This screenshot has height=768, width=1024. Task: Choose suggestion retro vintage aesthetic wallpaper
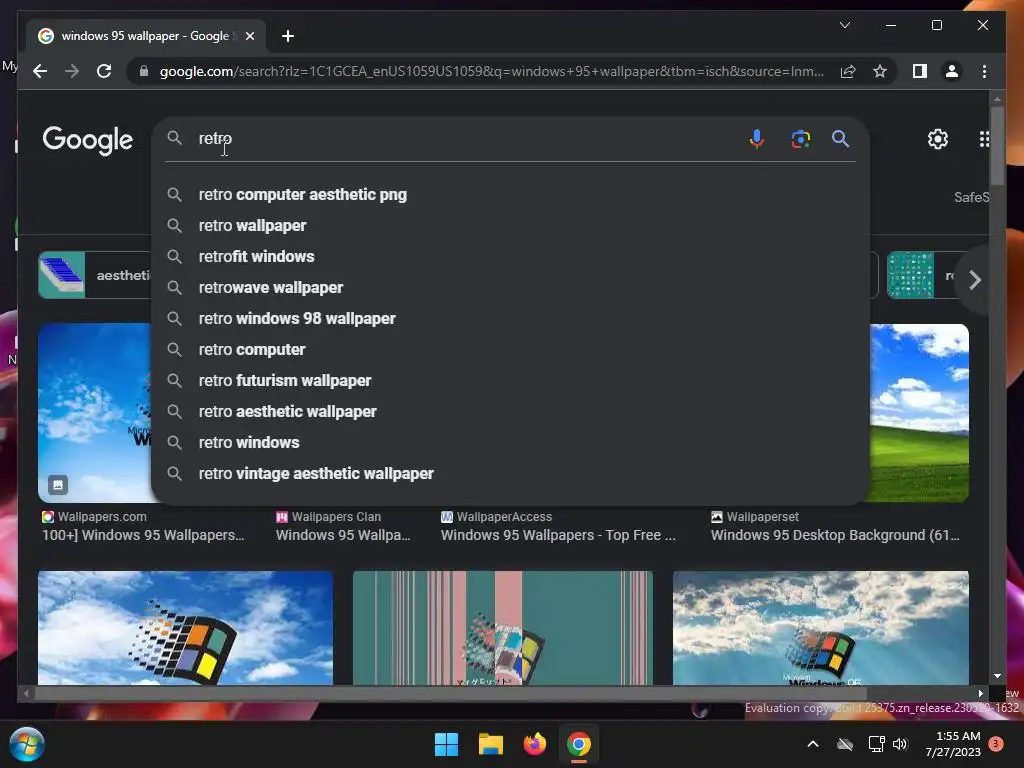click(316, 473)
